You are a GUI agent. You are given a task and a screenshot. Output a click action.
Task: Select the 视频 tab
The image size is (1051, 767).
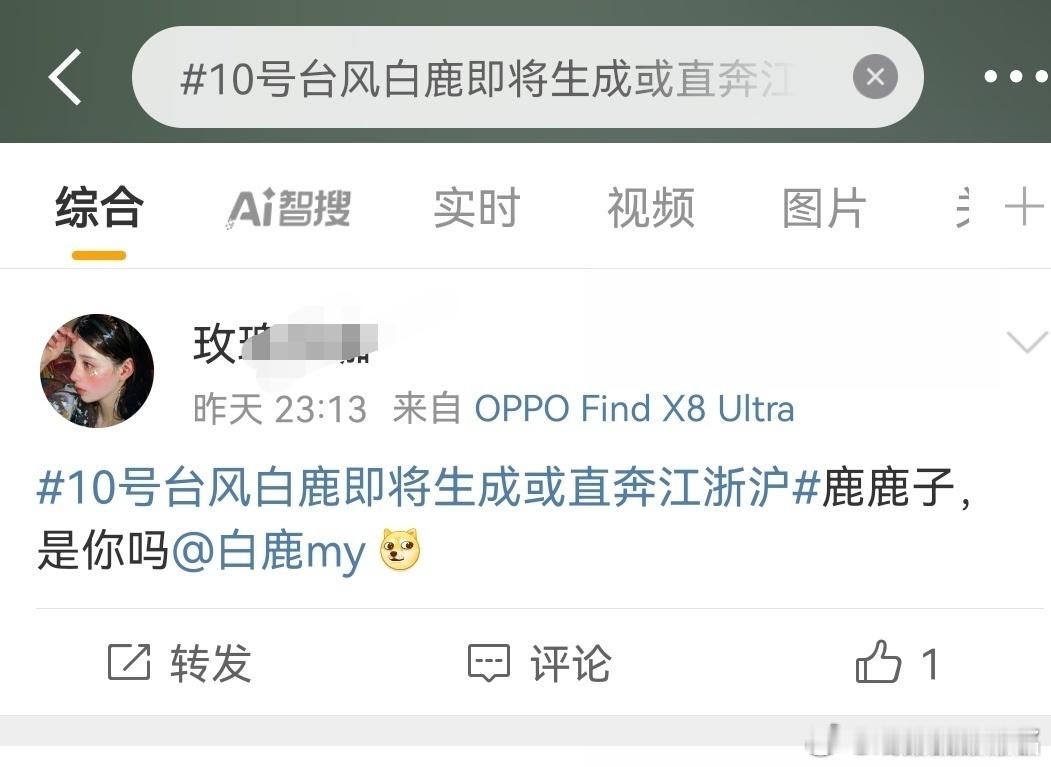(651, 208)
